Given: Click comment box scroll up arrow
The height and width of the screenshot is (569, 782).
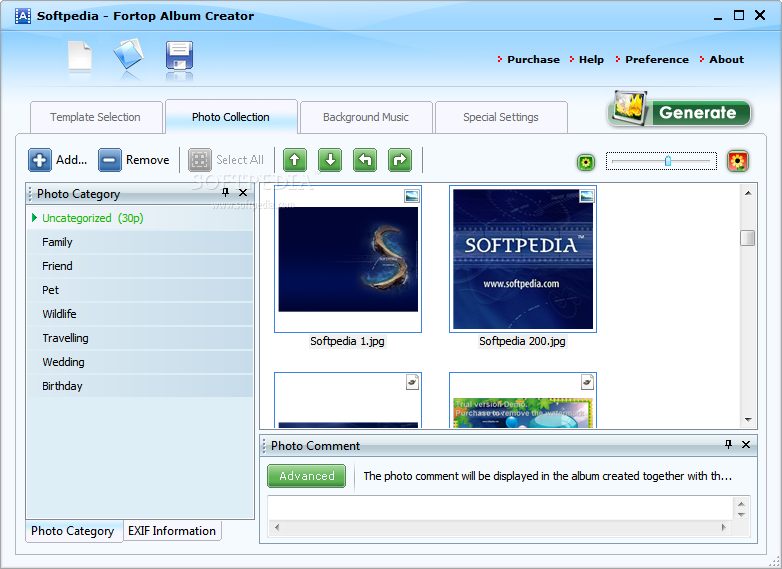Looking at the screenshot, I should (x=742, y=504).
